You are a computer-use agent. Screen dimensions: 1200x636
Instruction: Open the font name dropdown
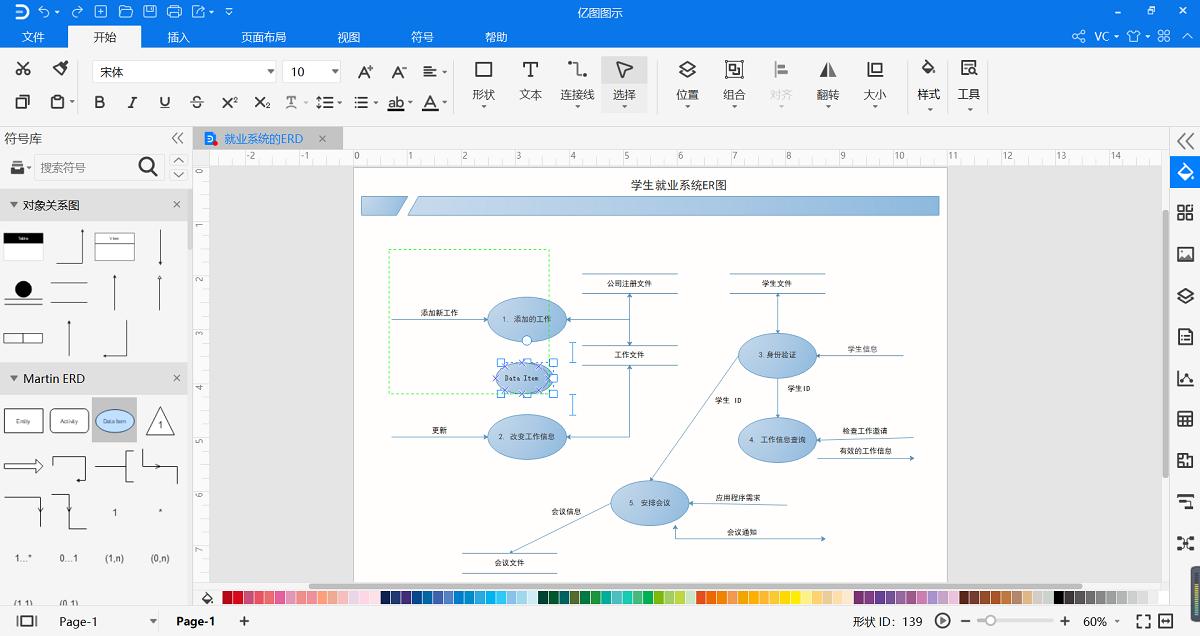point(270,72)
